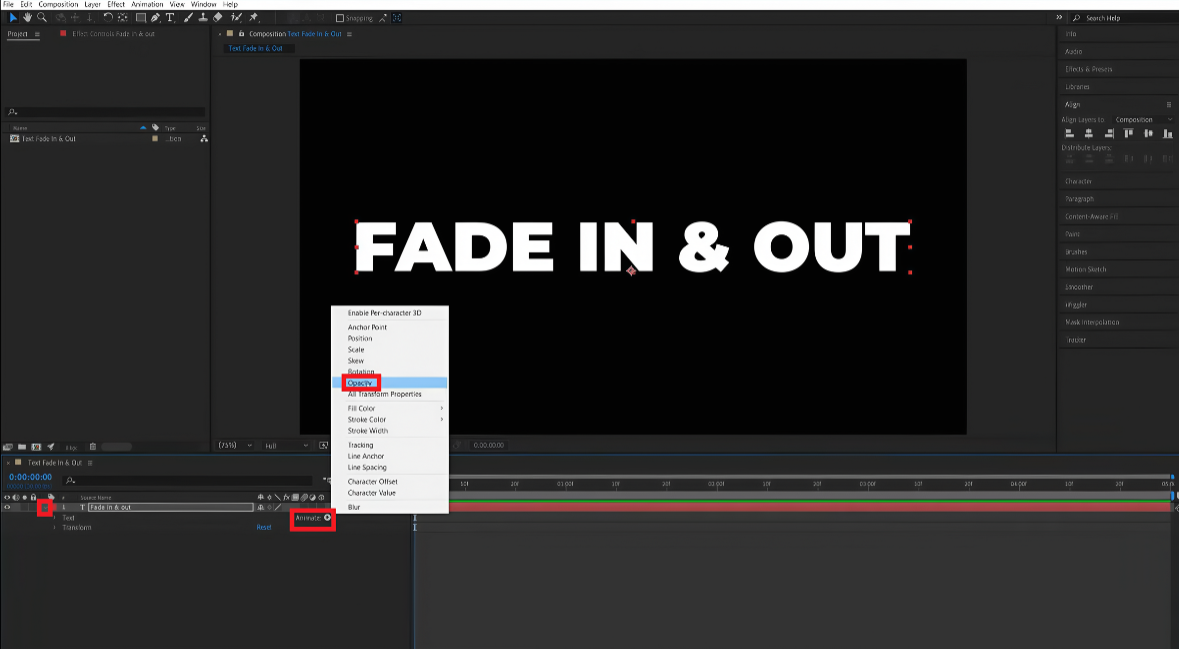Viewport: 1179px width, 649px height.
Task: Click the Align Bottom icon
Action: tap(1168, 133)
